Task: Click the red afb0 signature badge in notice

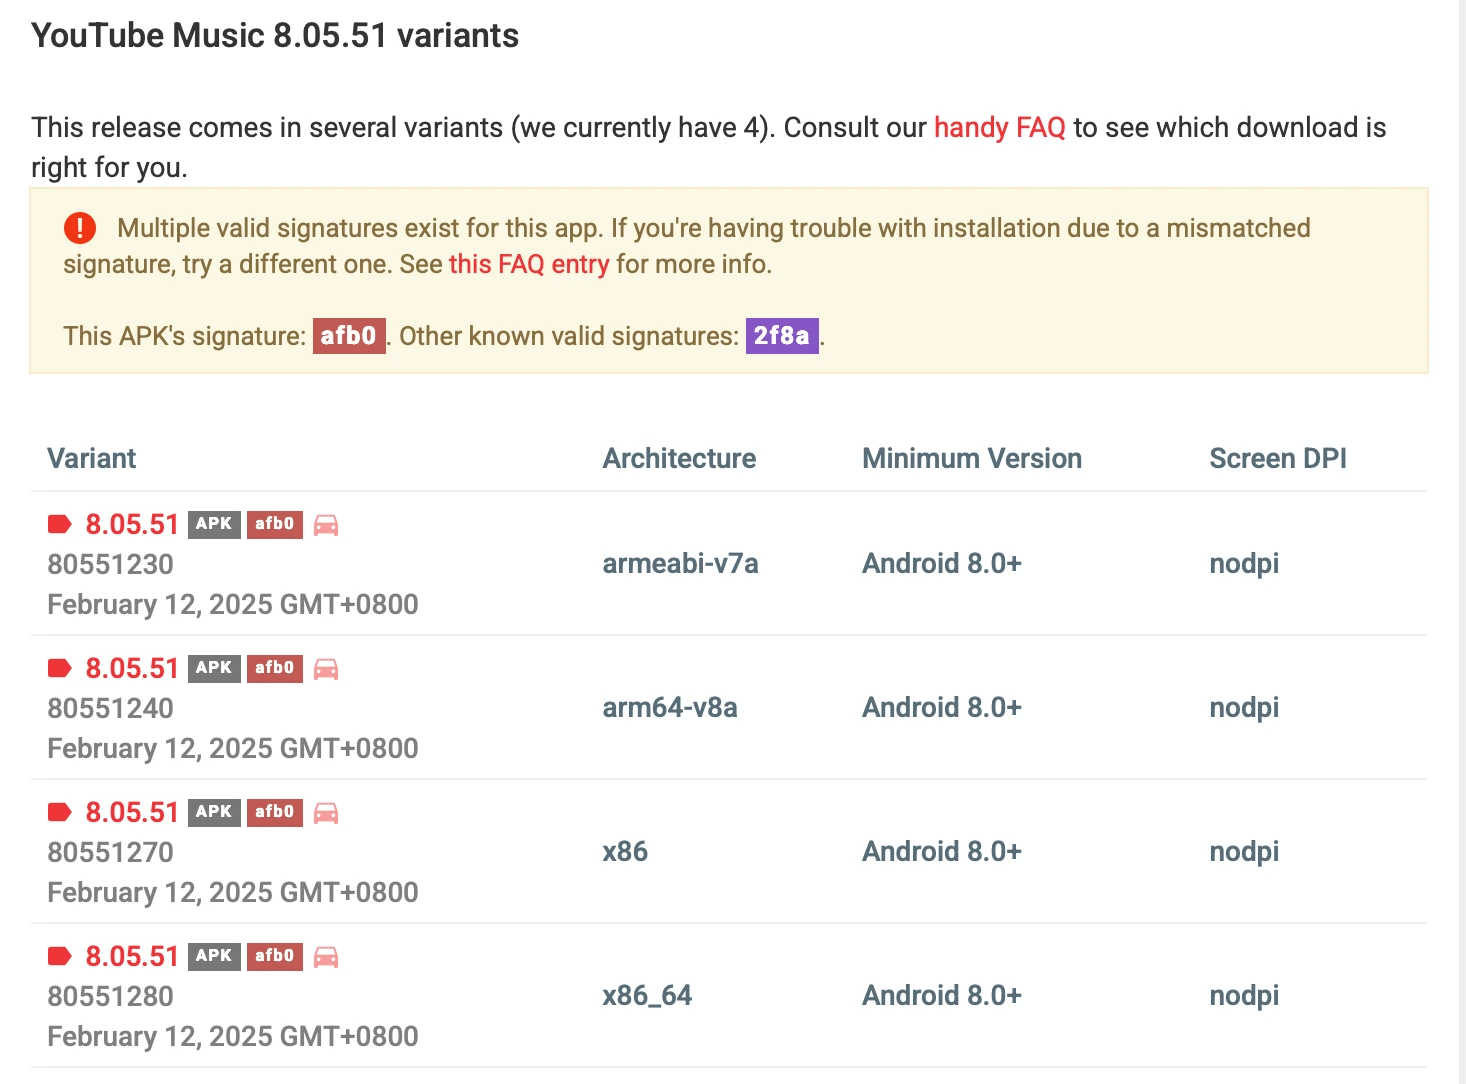Action: [348, 336]
